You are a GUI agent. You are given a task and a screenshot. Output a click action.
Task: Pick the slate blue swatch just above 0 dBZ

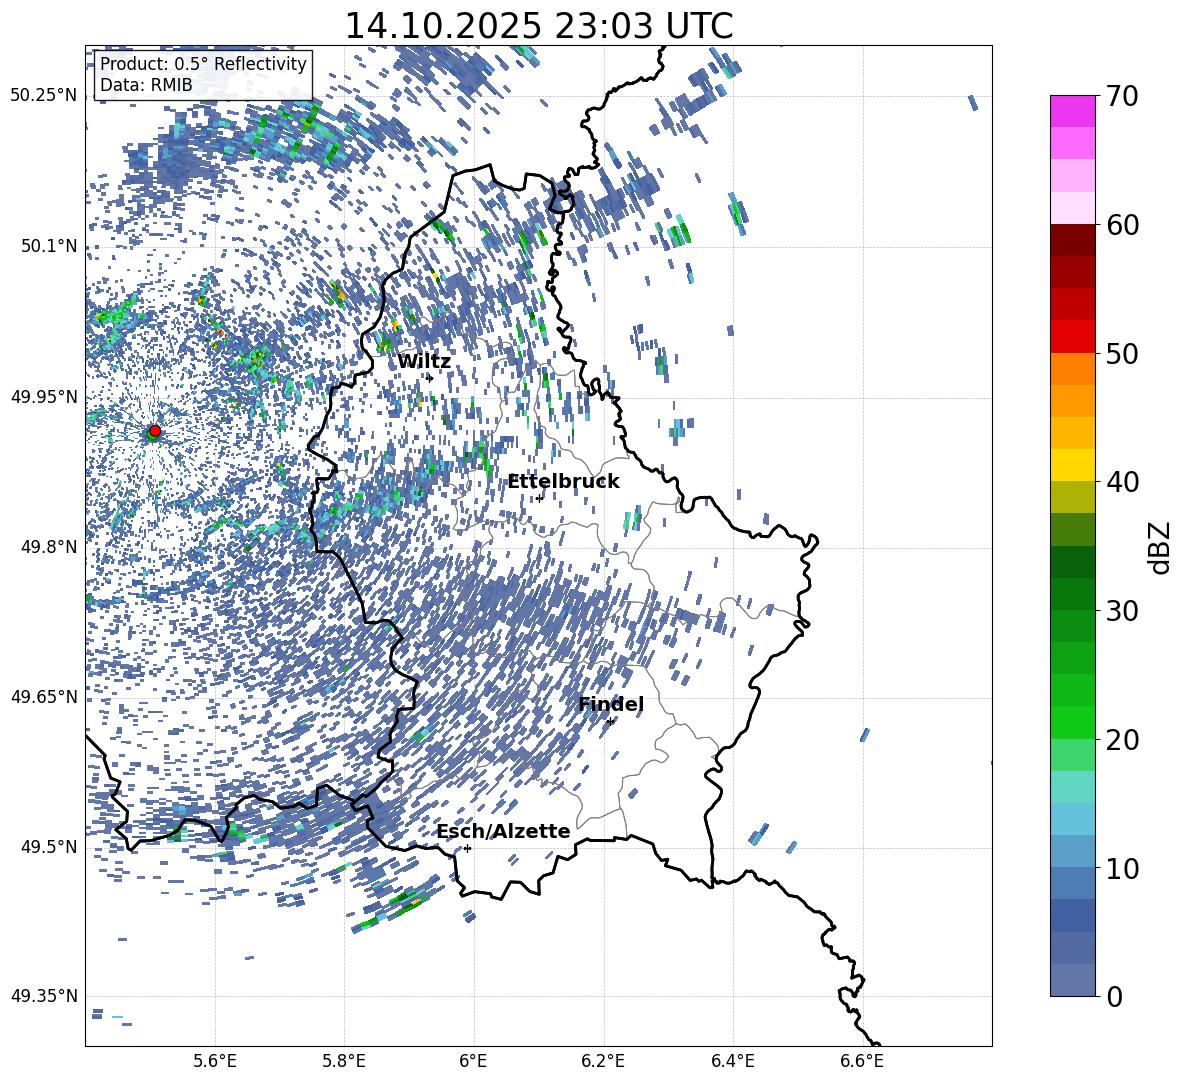1072,980
